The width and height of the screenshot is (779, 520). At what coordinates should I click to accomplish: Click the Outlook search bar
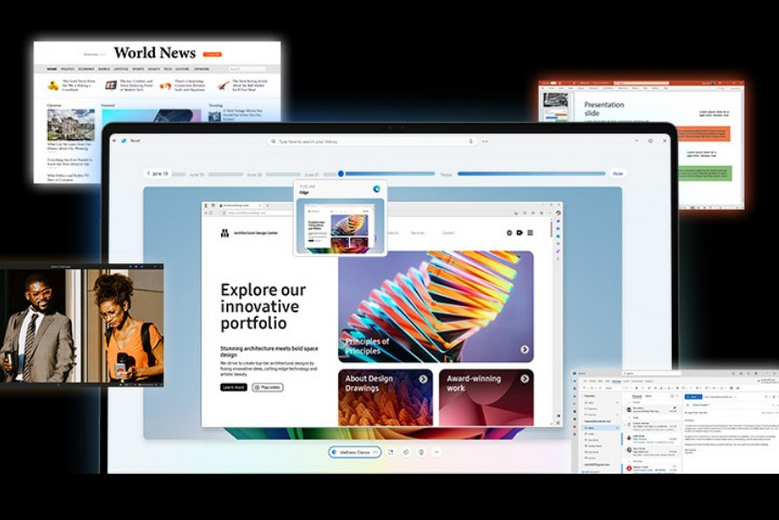point(651,373)
